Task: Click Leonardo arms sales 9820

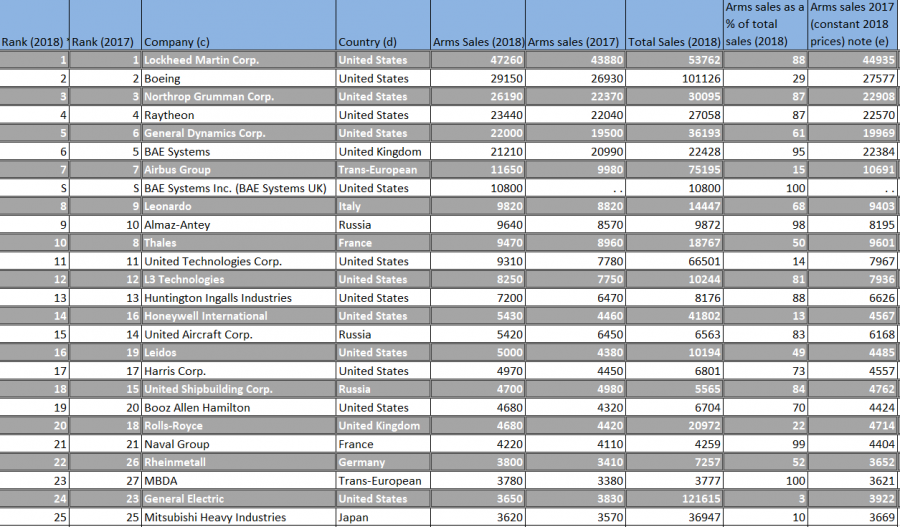Action: point(478,206)
